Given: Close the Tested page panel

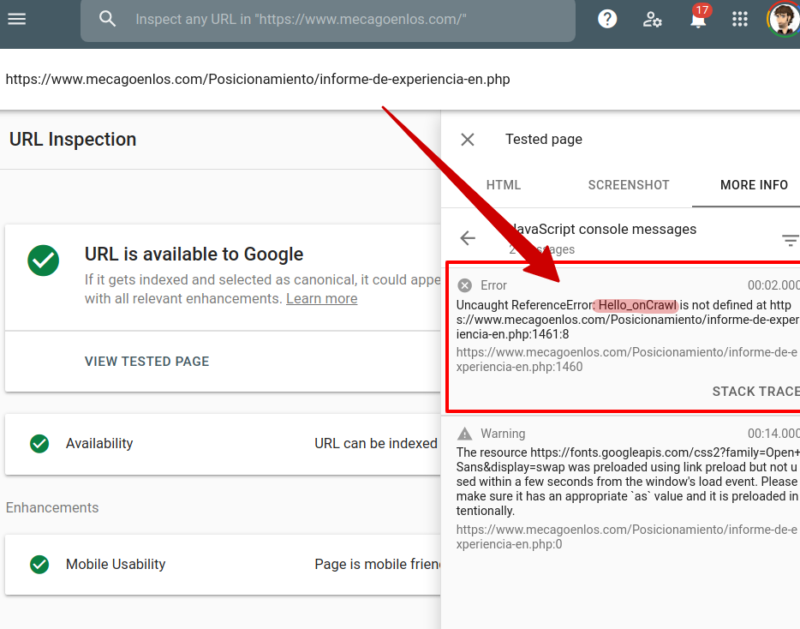Looking at the screenshot, I should [467, 139].
